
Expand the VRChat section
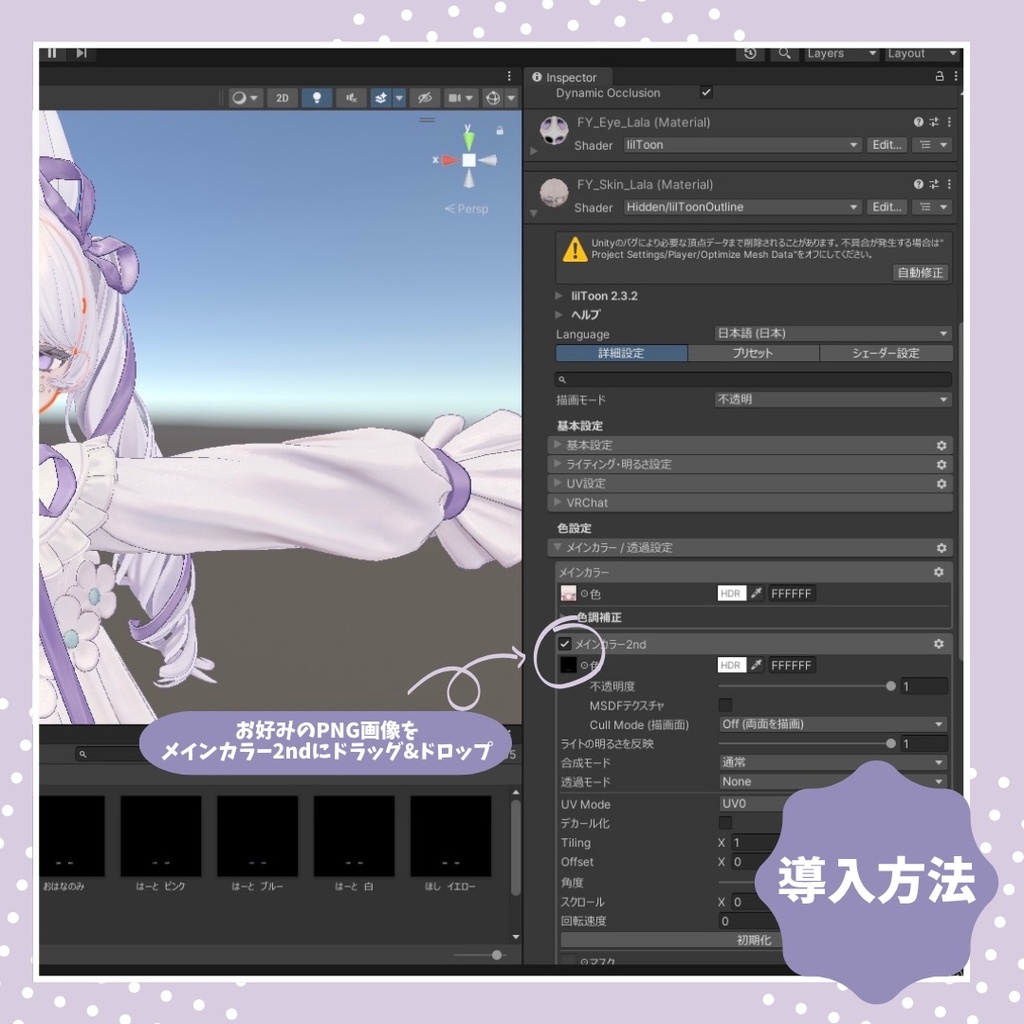pos(750,503)
